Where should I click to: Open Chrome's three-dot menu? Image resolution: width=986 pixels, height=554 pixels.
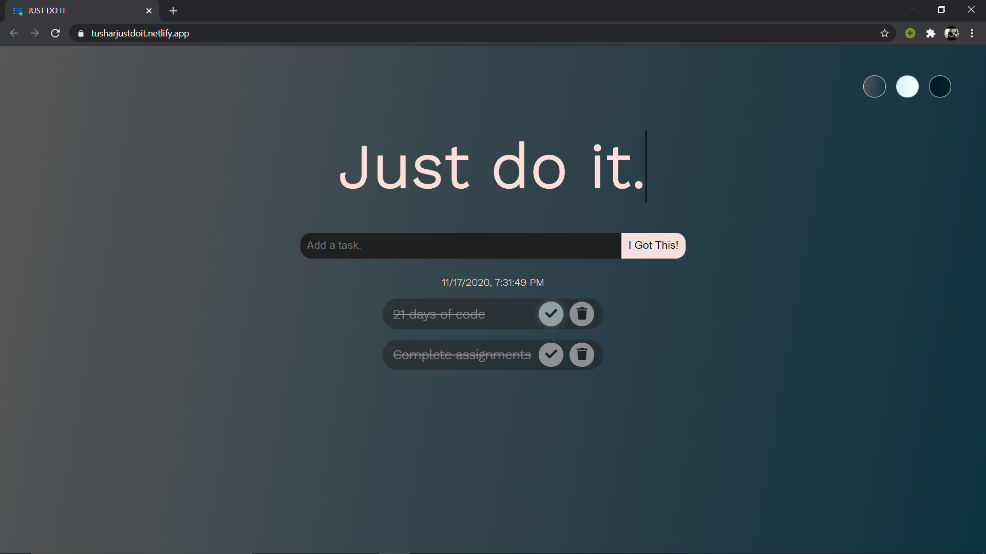tap(972, 33)
